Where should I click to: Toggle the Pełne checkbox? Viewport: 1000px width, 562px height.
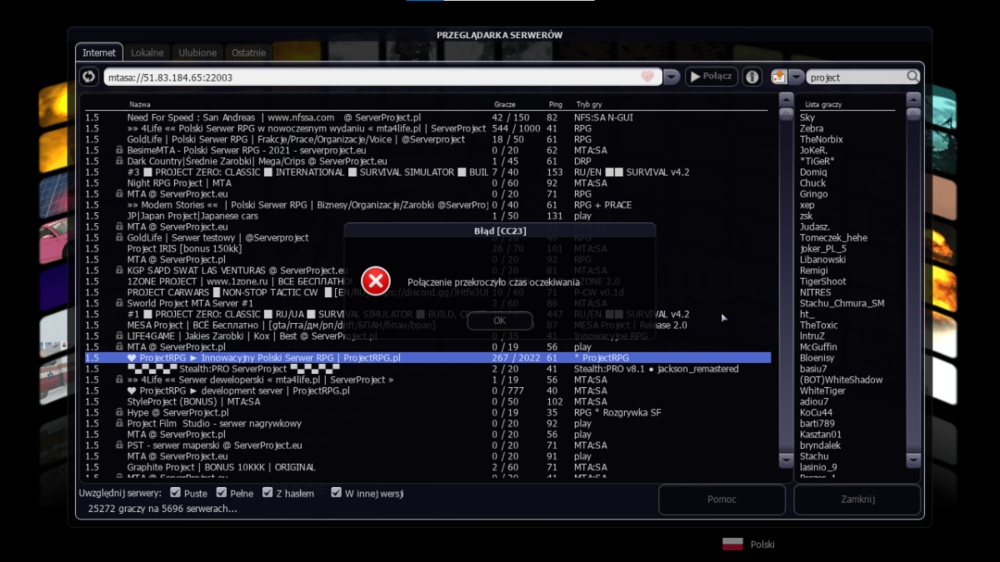tap(221, 492)
